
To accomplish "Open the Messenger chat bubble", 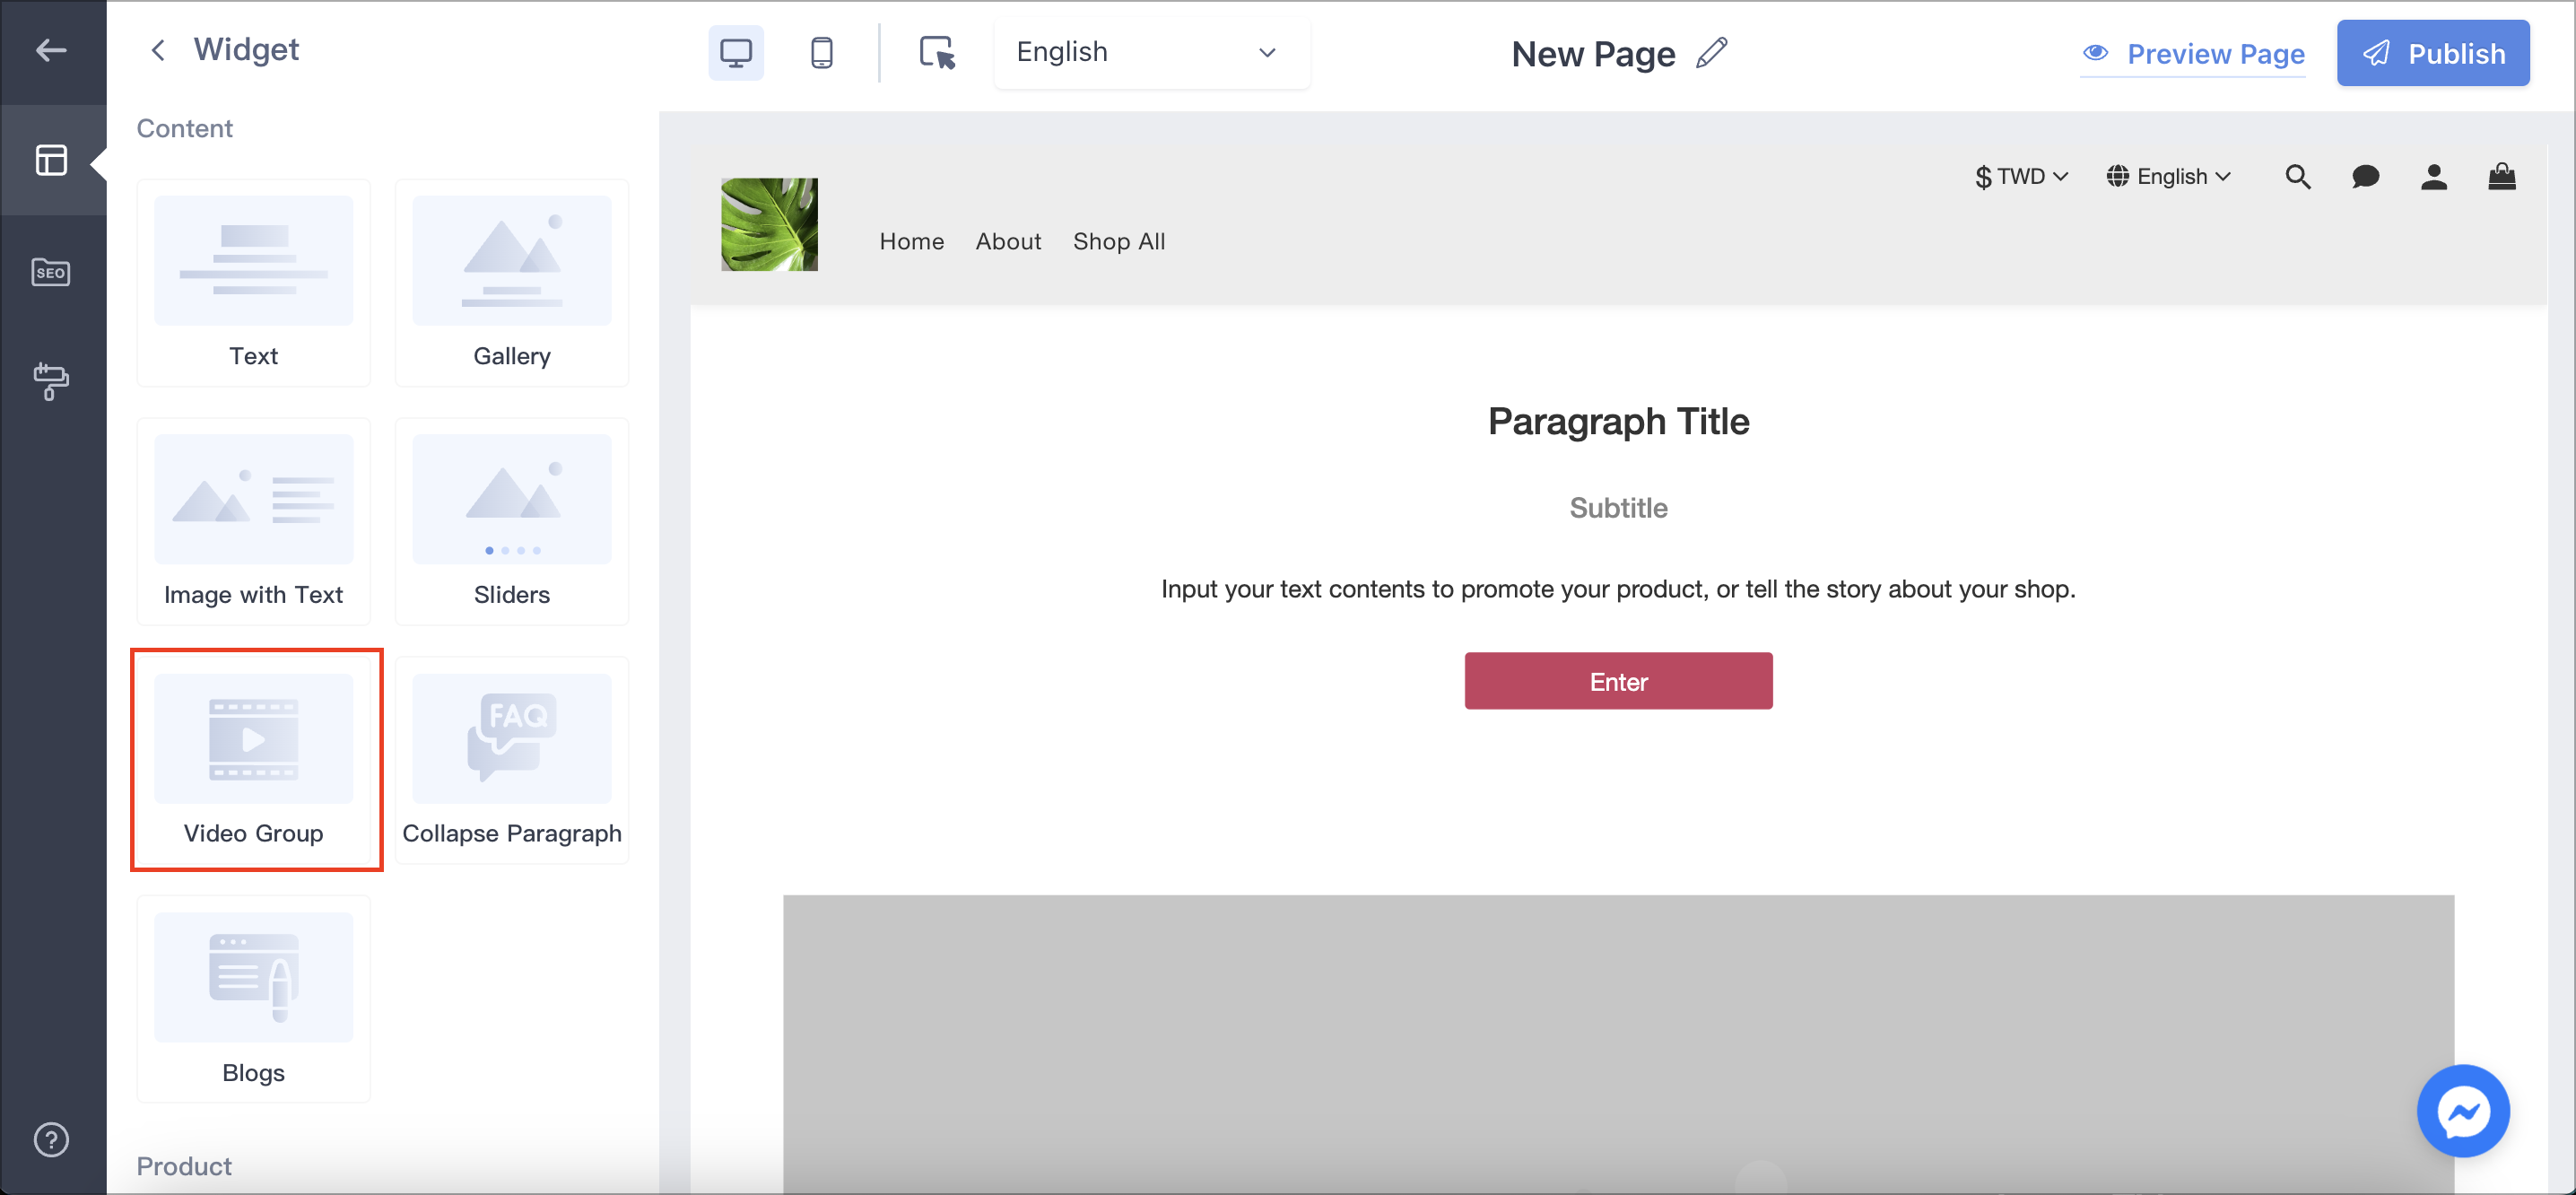I will coord(2461,1110).
